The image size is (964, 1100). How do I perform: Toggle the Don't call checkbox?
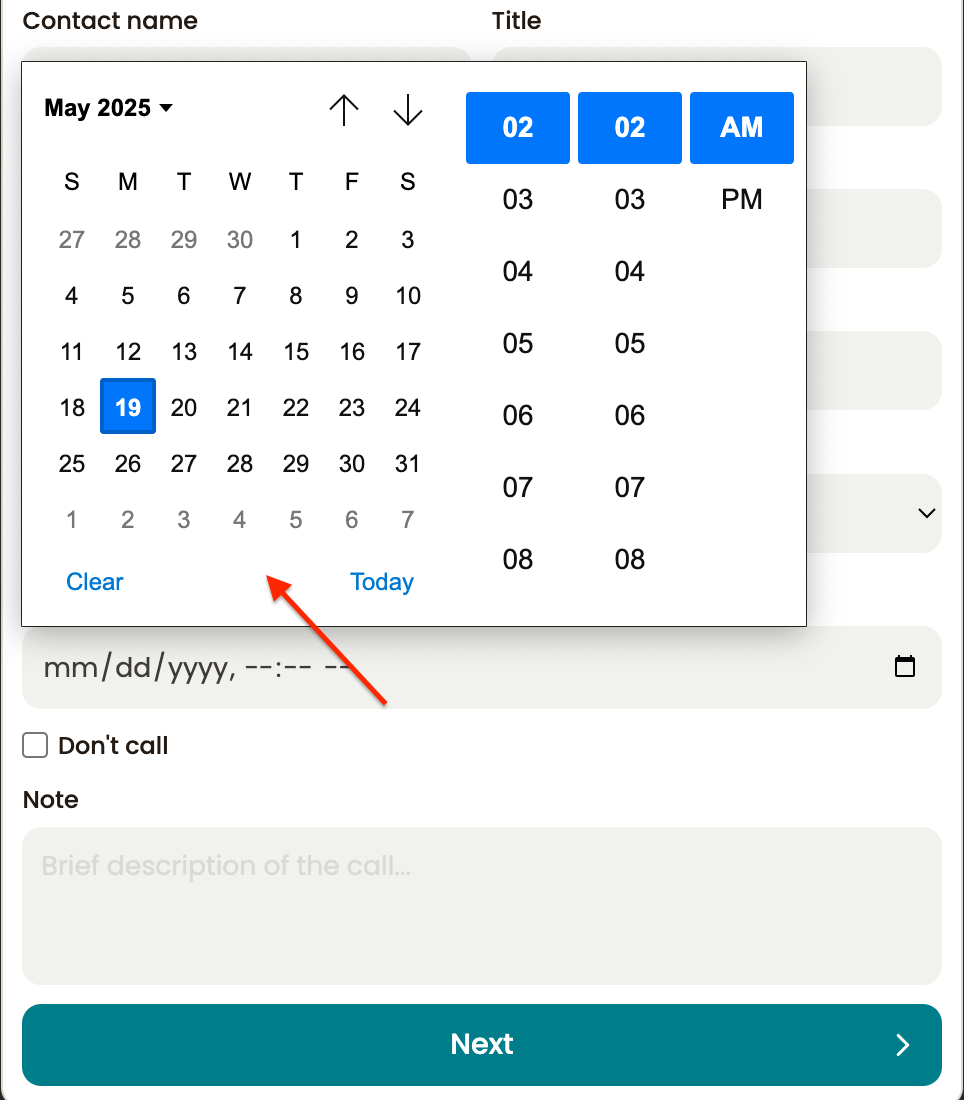(x=35, y=745)
